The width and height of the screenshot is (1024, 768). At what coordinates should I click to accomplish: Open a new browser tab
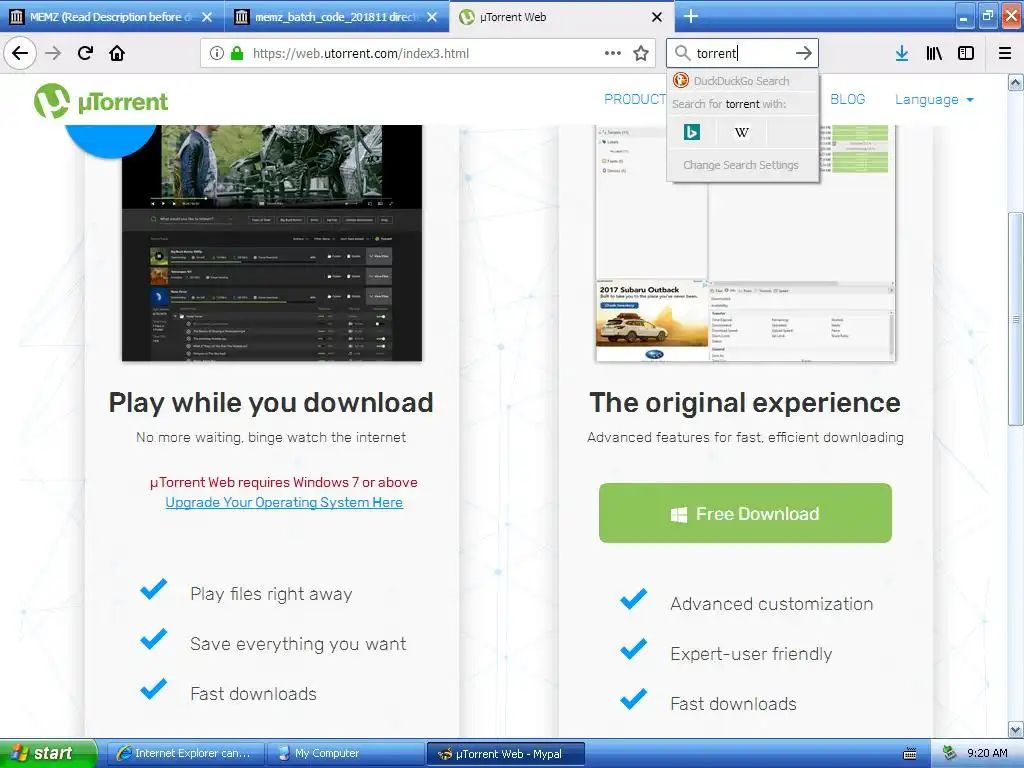click(x=691, y=16)
